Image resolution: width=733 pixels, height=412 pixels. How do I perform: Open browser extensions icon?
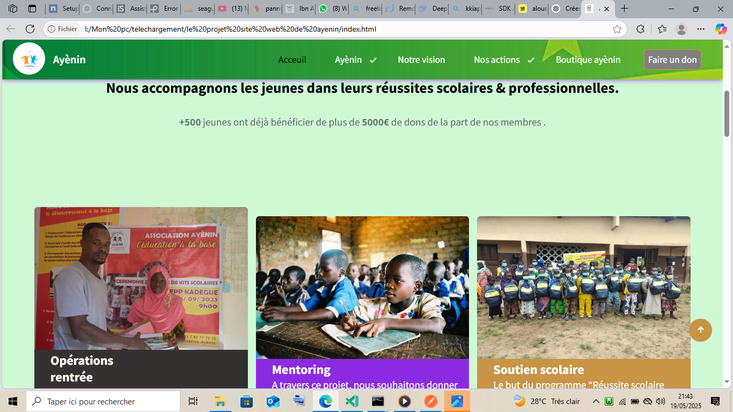(640, 29)
